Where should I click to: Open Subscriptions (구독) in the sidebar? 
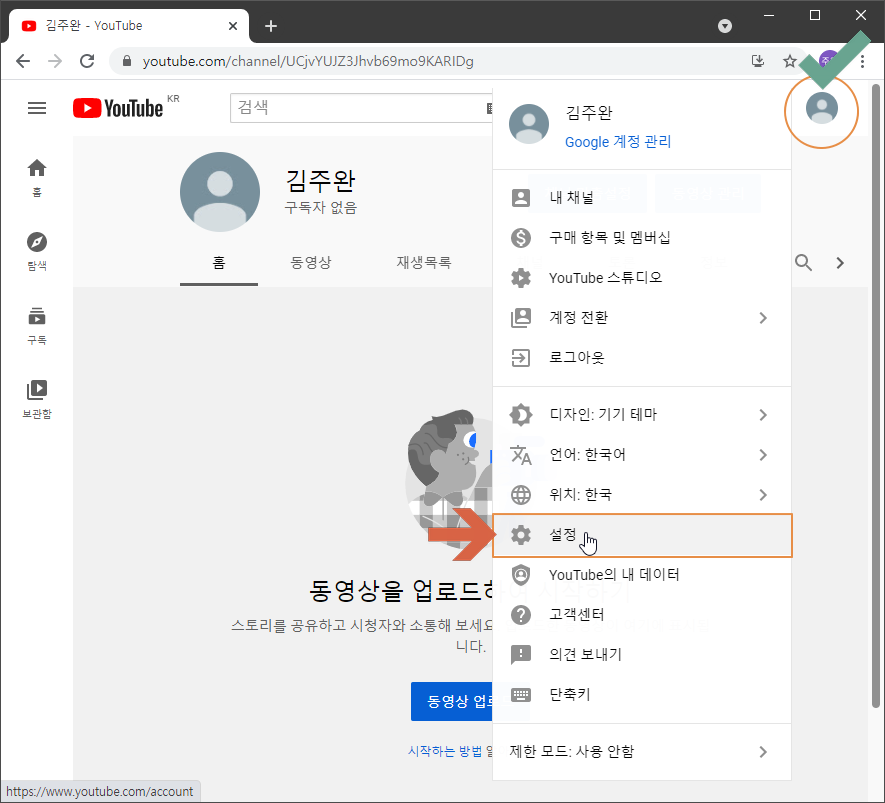point(37,326)
